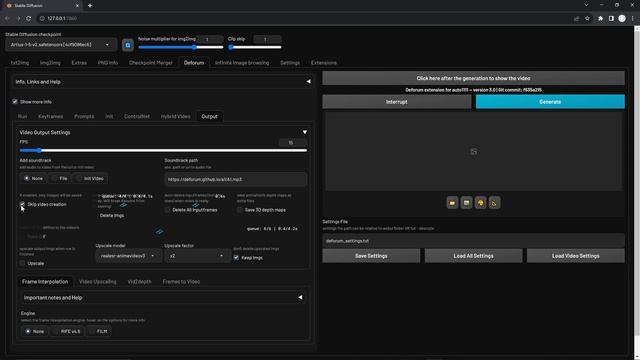Viewport: 640px width, 360px height.
Task: Click the share page icon in address bar
Action: pyautogui.click(x=576, y=18)
